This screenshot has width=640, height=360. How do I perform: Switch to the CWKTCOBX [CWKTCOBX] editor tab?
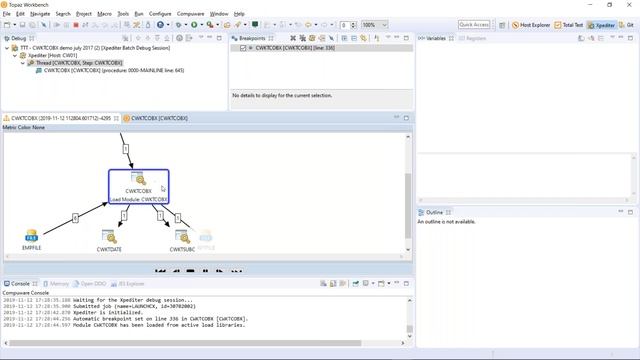point(156,118)
